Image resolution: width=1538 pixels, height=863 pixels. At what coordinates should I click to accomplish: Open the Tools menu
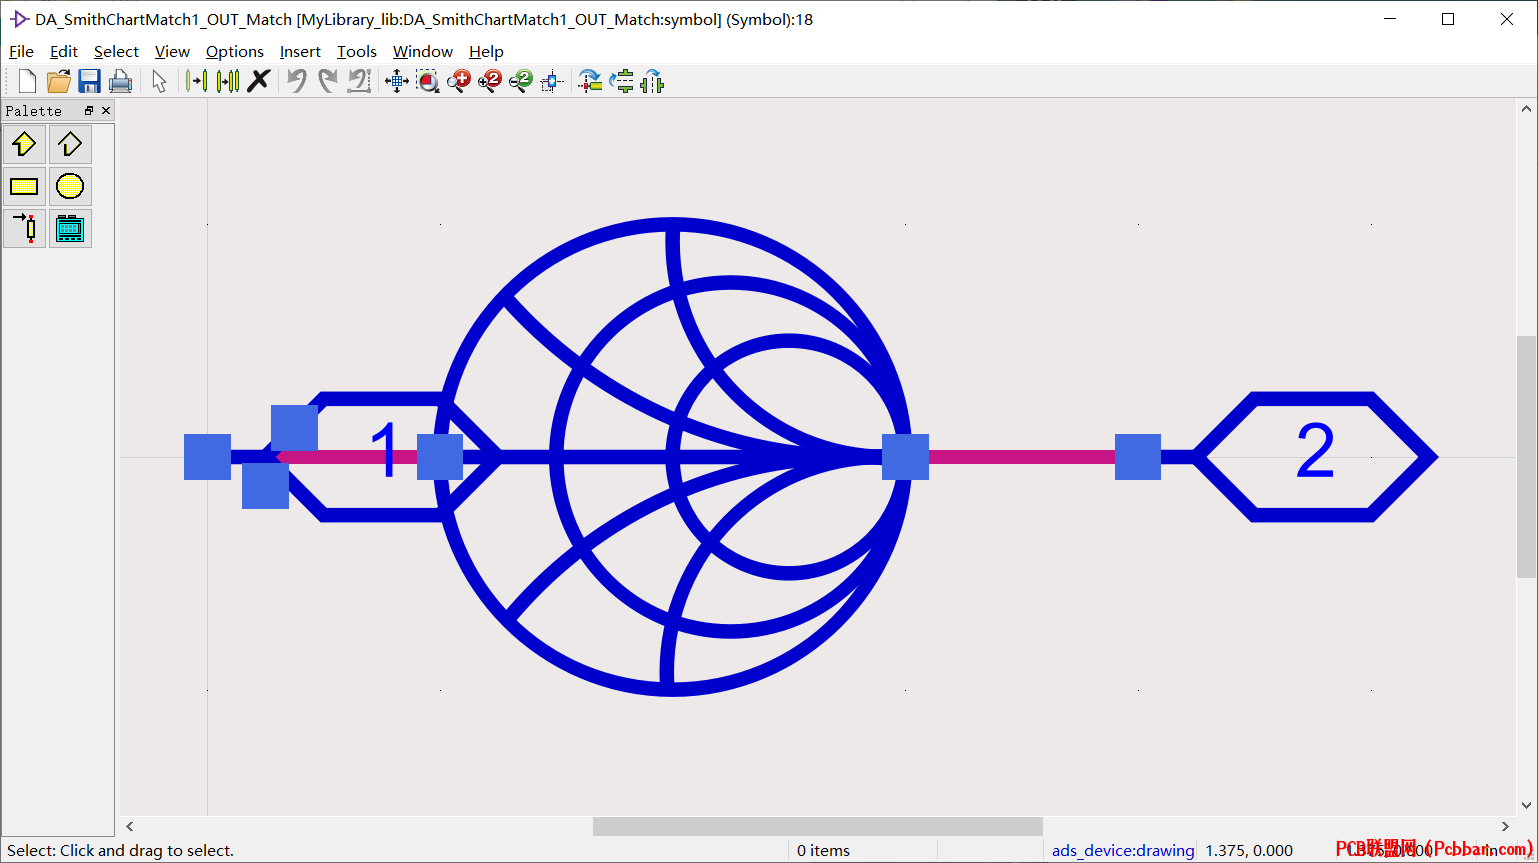tap(357, 52)
